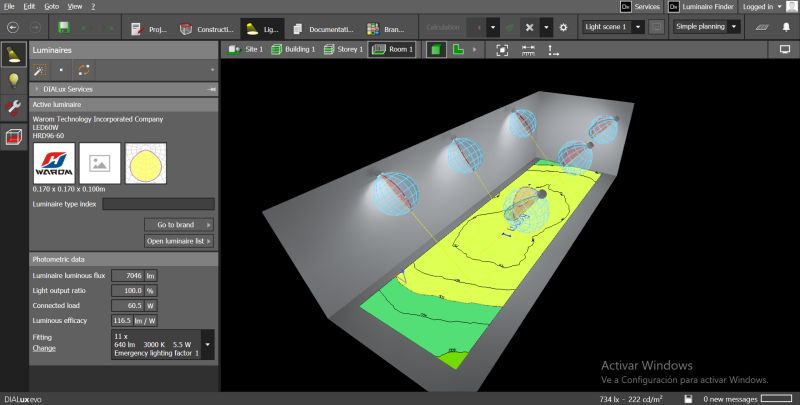Toggle the floor plan view button
Viewport: 800px width, 405px height.
pos(459,49)
